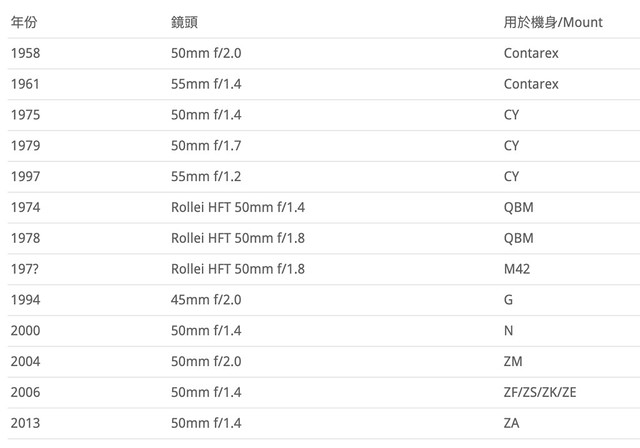Select the Rollei HFT 50mm f/1.4 entry

point(238,207)
